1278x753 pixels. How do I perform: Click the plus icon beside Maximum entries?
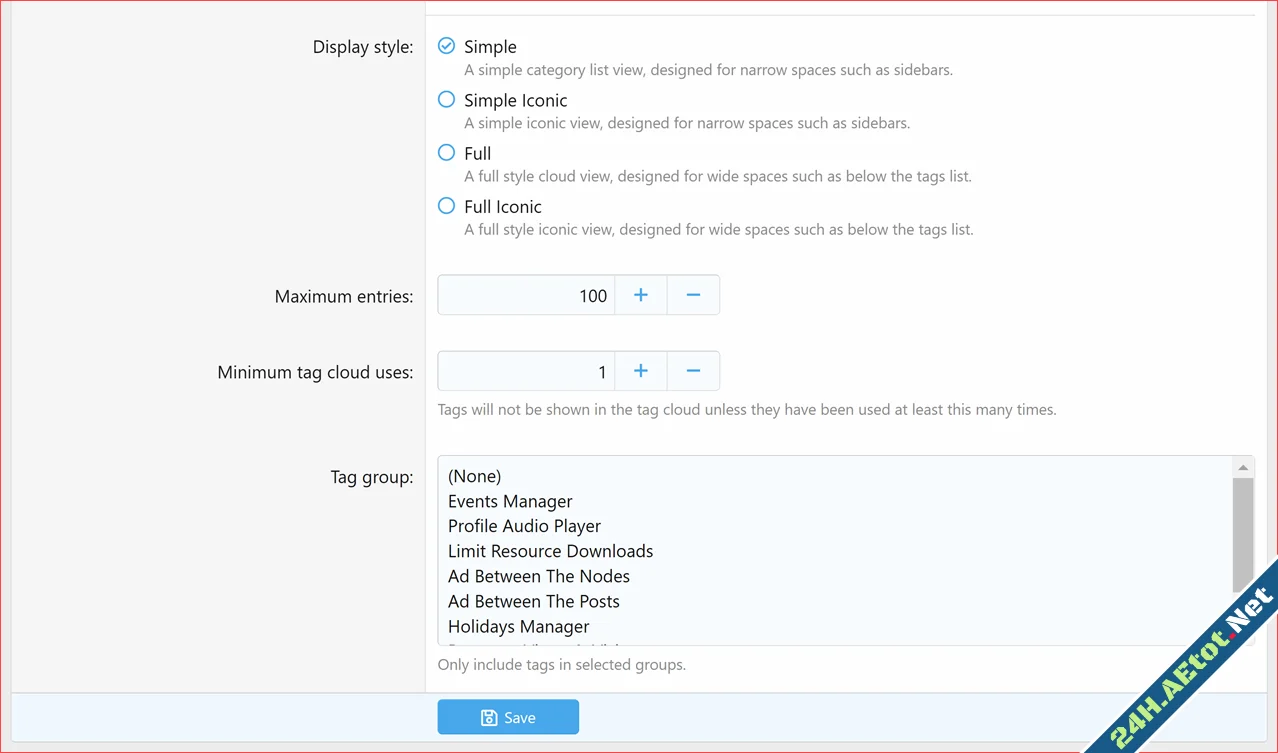(640, 294)
